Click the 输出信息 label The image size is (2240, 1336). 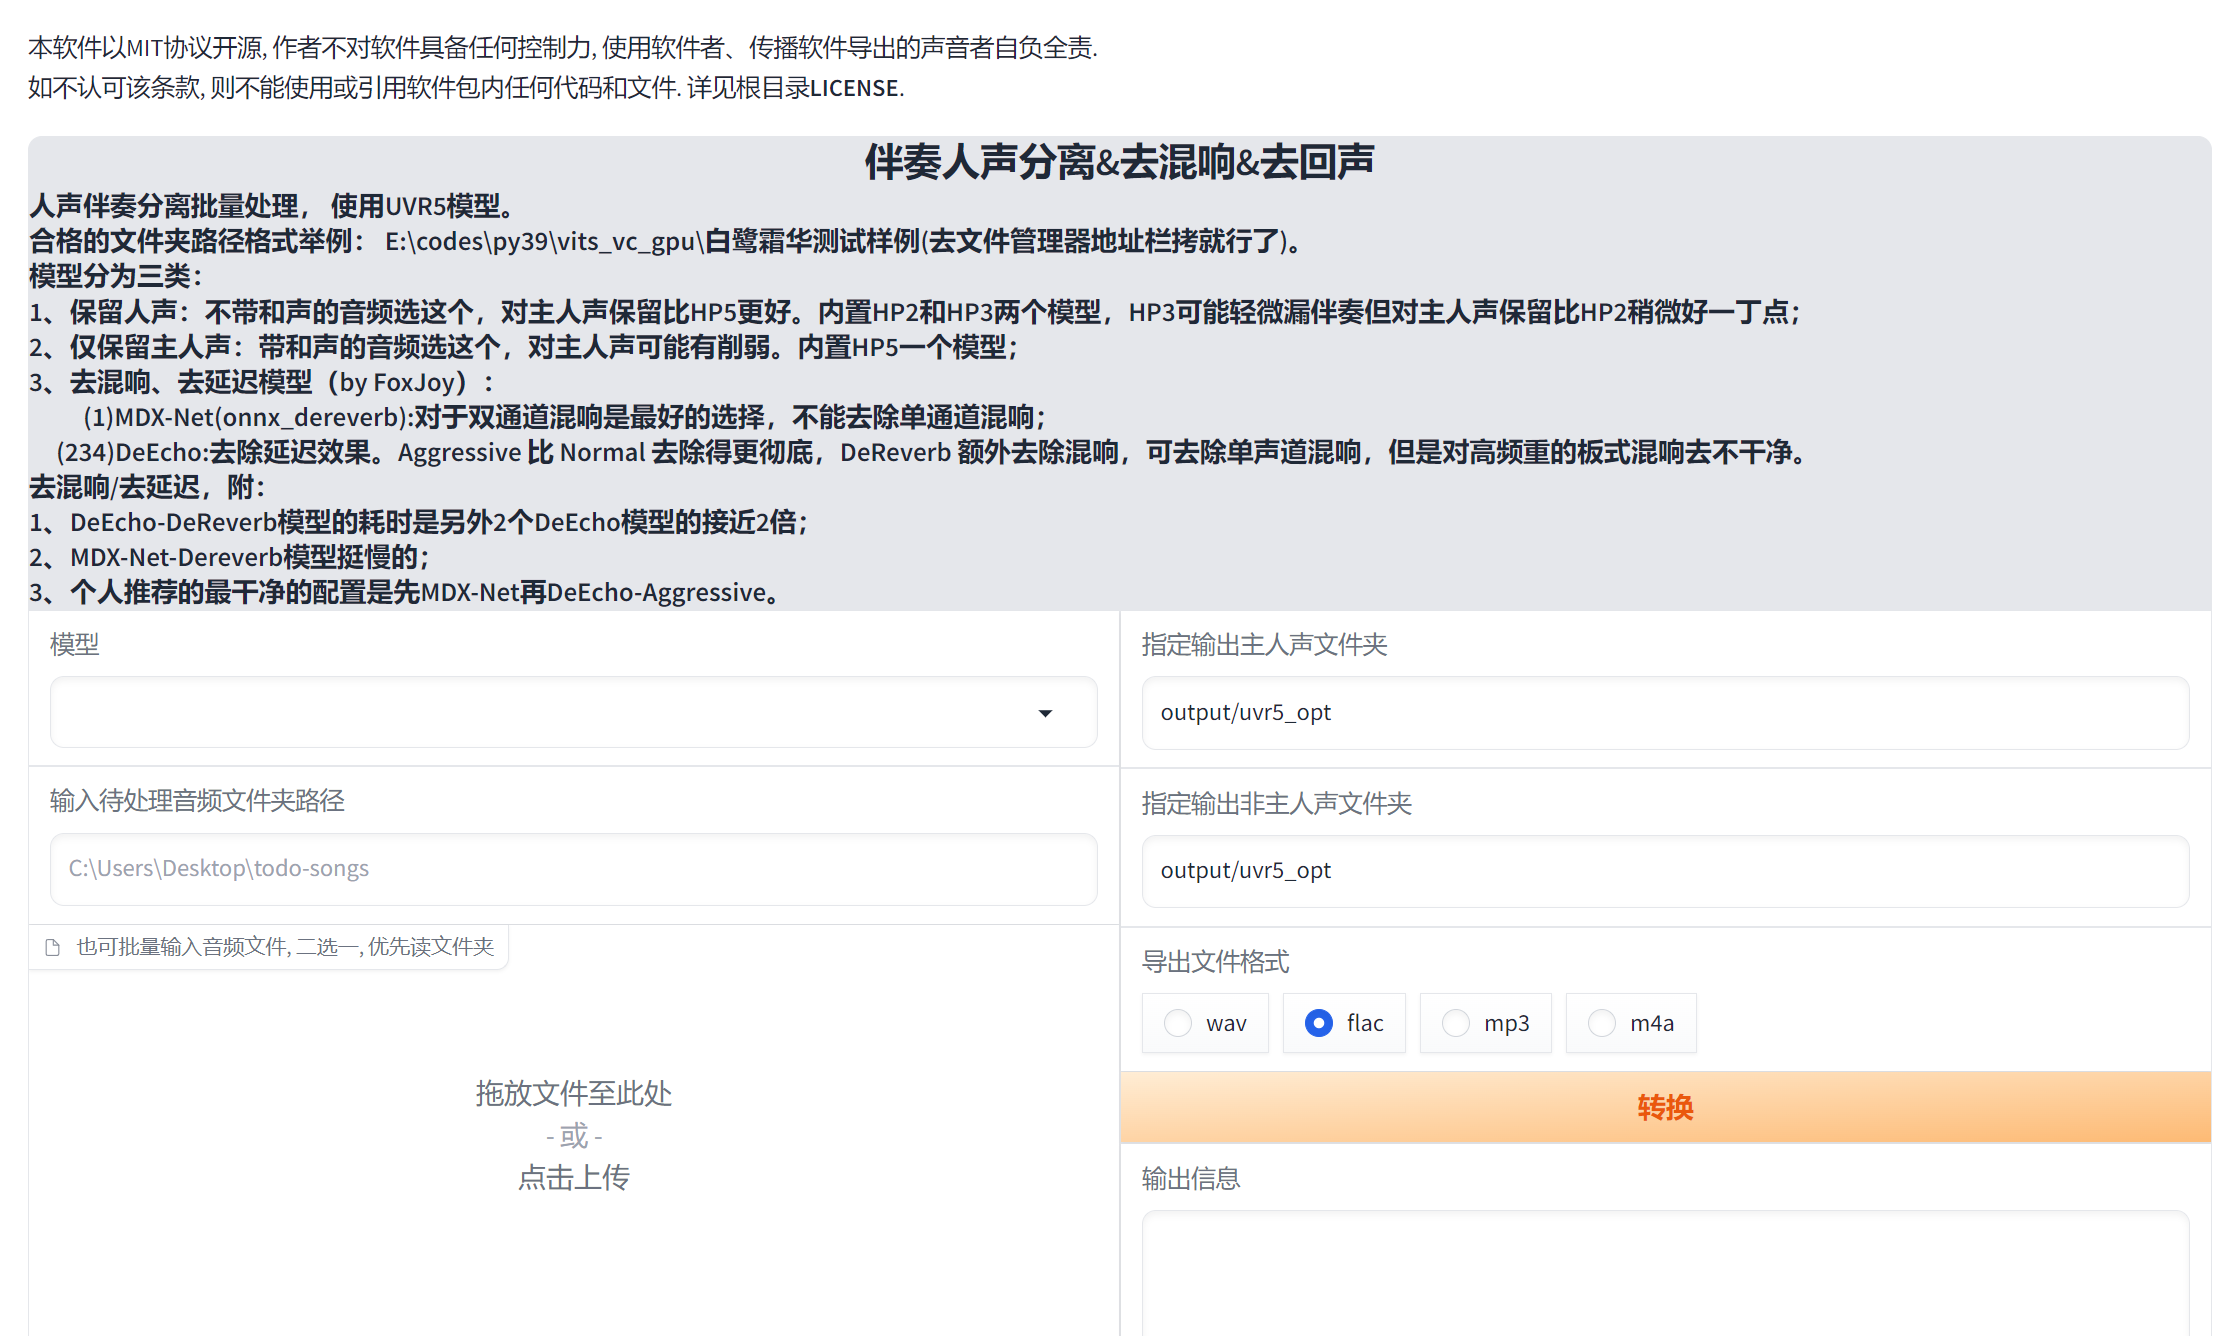pyautogui.click(x=1191, y=1178)
